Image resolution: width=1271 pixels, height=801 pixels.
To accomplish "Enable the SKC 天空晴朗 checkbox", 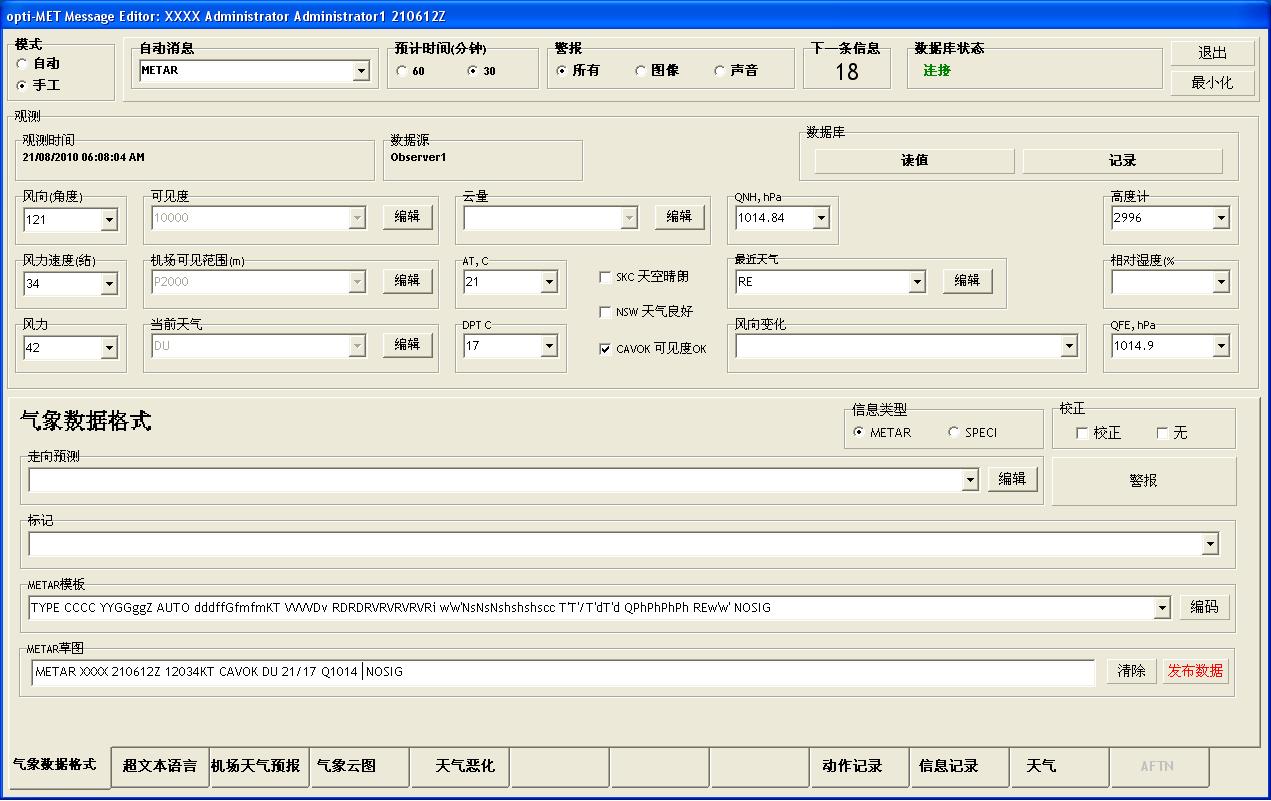I will click(605, 277).
